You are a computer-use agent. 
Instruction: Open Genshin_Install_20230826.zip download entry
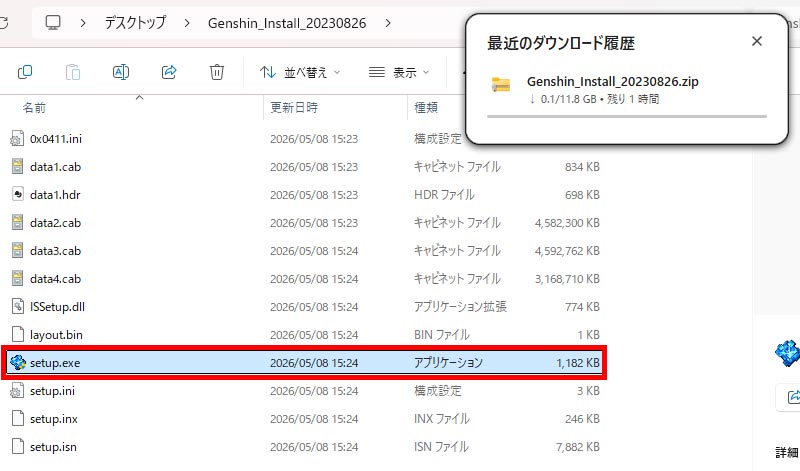click(x=627, y=89)
